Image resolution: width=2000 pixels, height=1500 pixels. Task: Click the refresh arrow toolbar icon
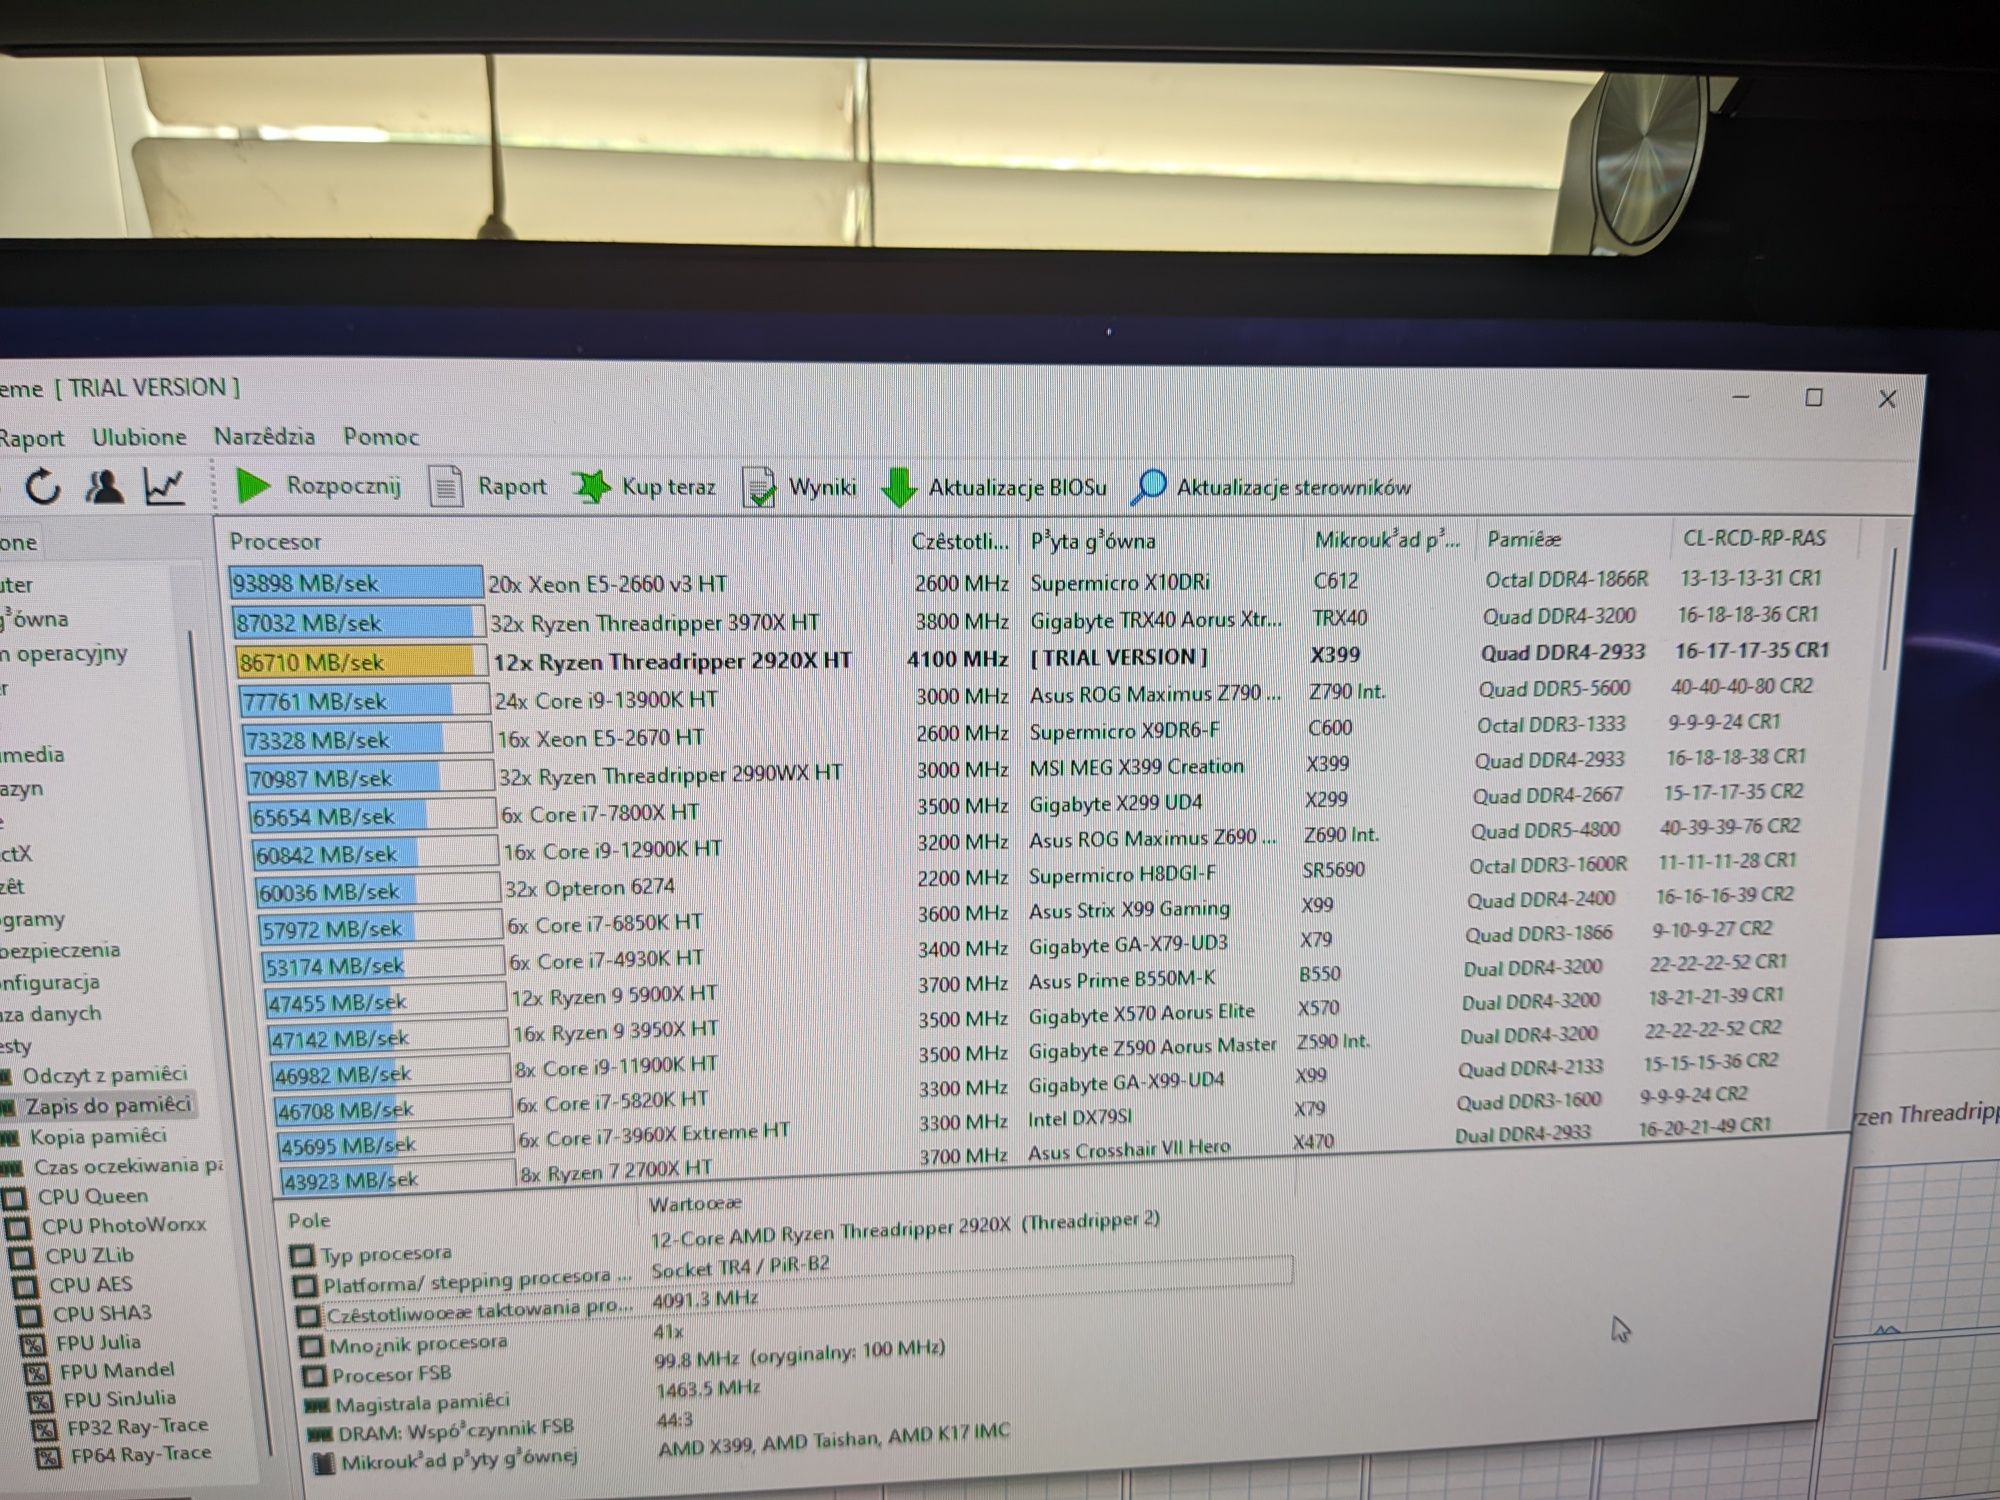42,487
